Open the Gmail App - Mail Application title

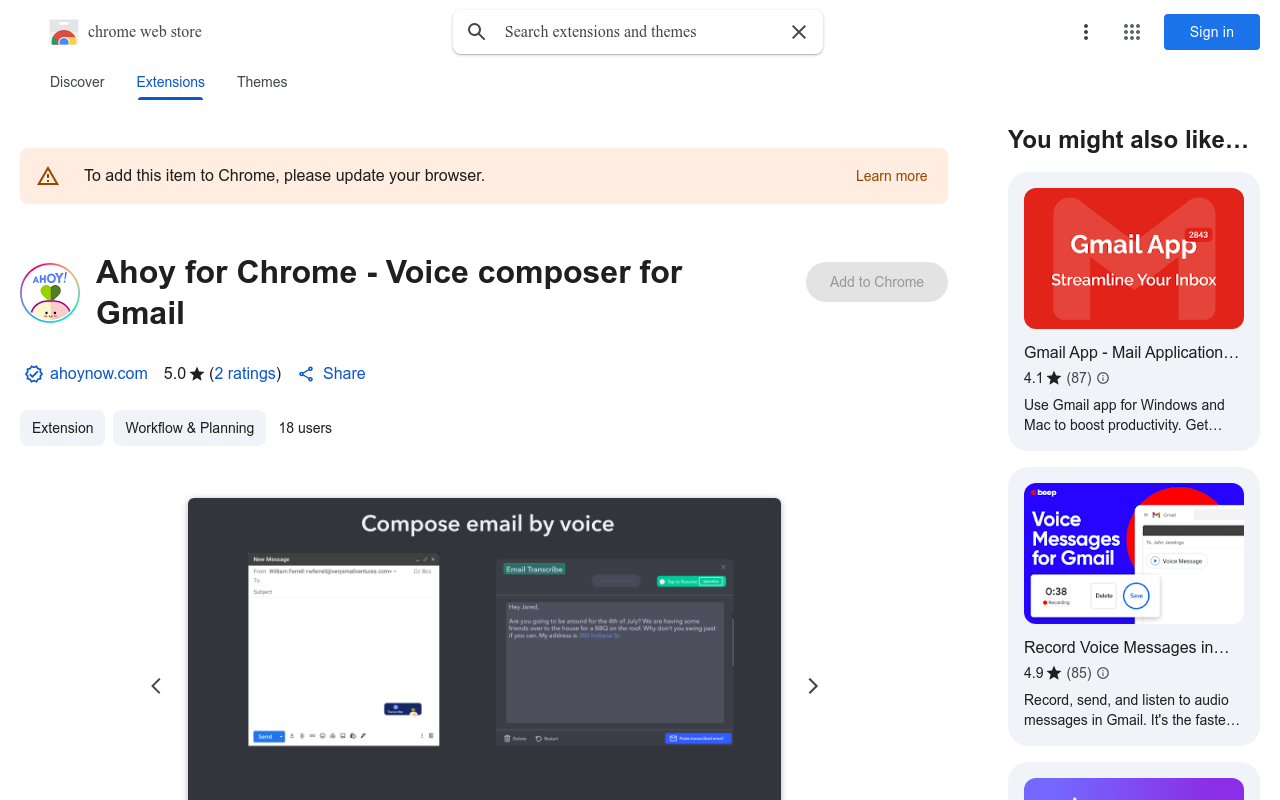pyautogui.click(x=1131, y=352)
